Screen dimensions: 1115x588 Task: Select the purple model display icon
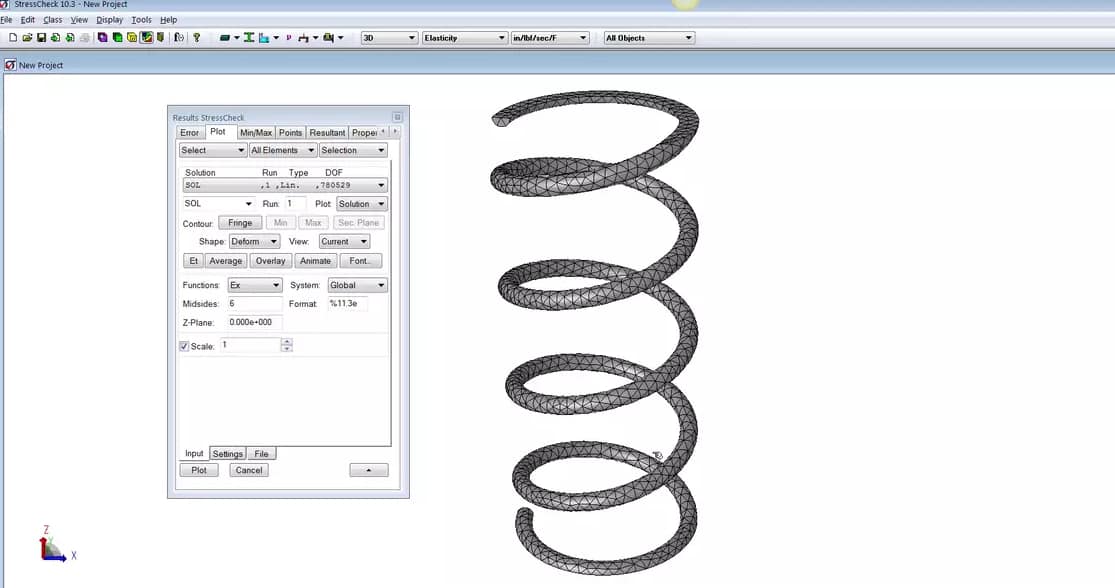coord(104,37)
